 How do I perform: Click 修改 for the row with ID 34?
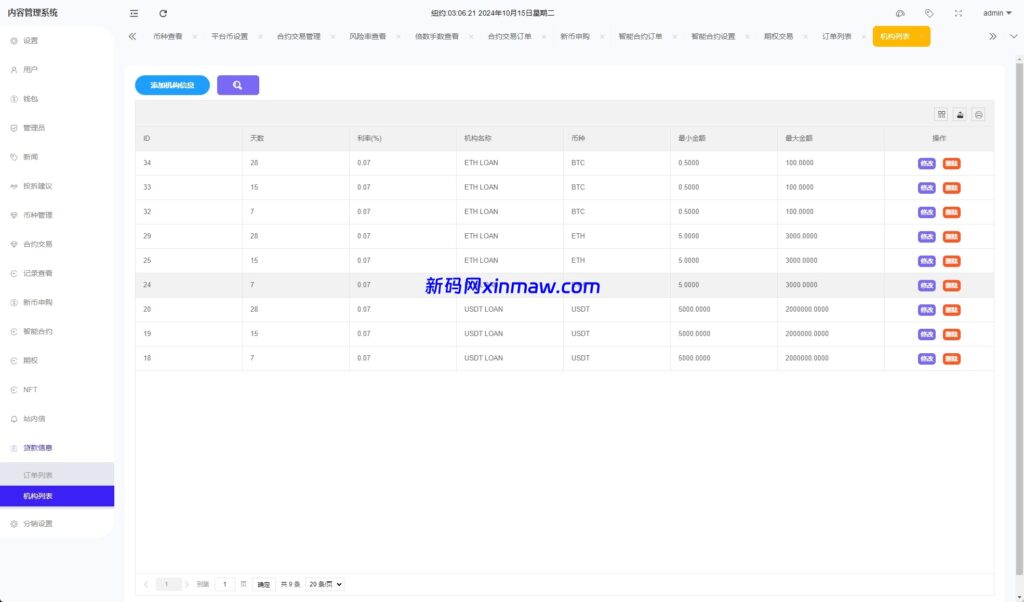[x=926, y=163]
